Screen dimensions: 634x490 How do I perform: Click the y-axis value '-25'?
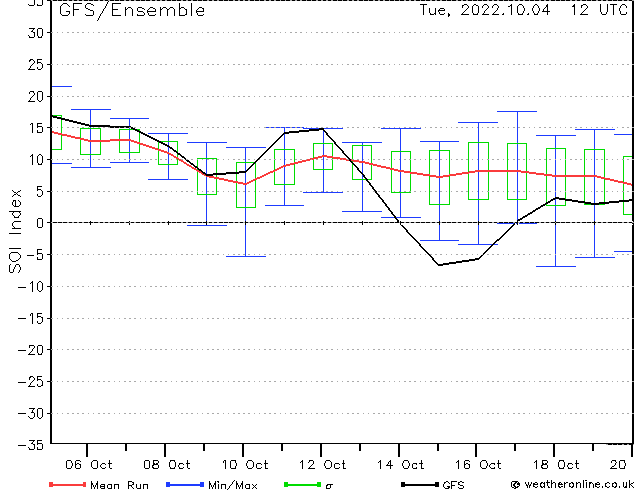[x=31, y=381]
